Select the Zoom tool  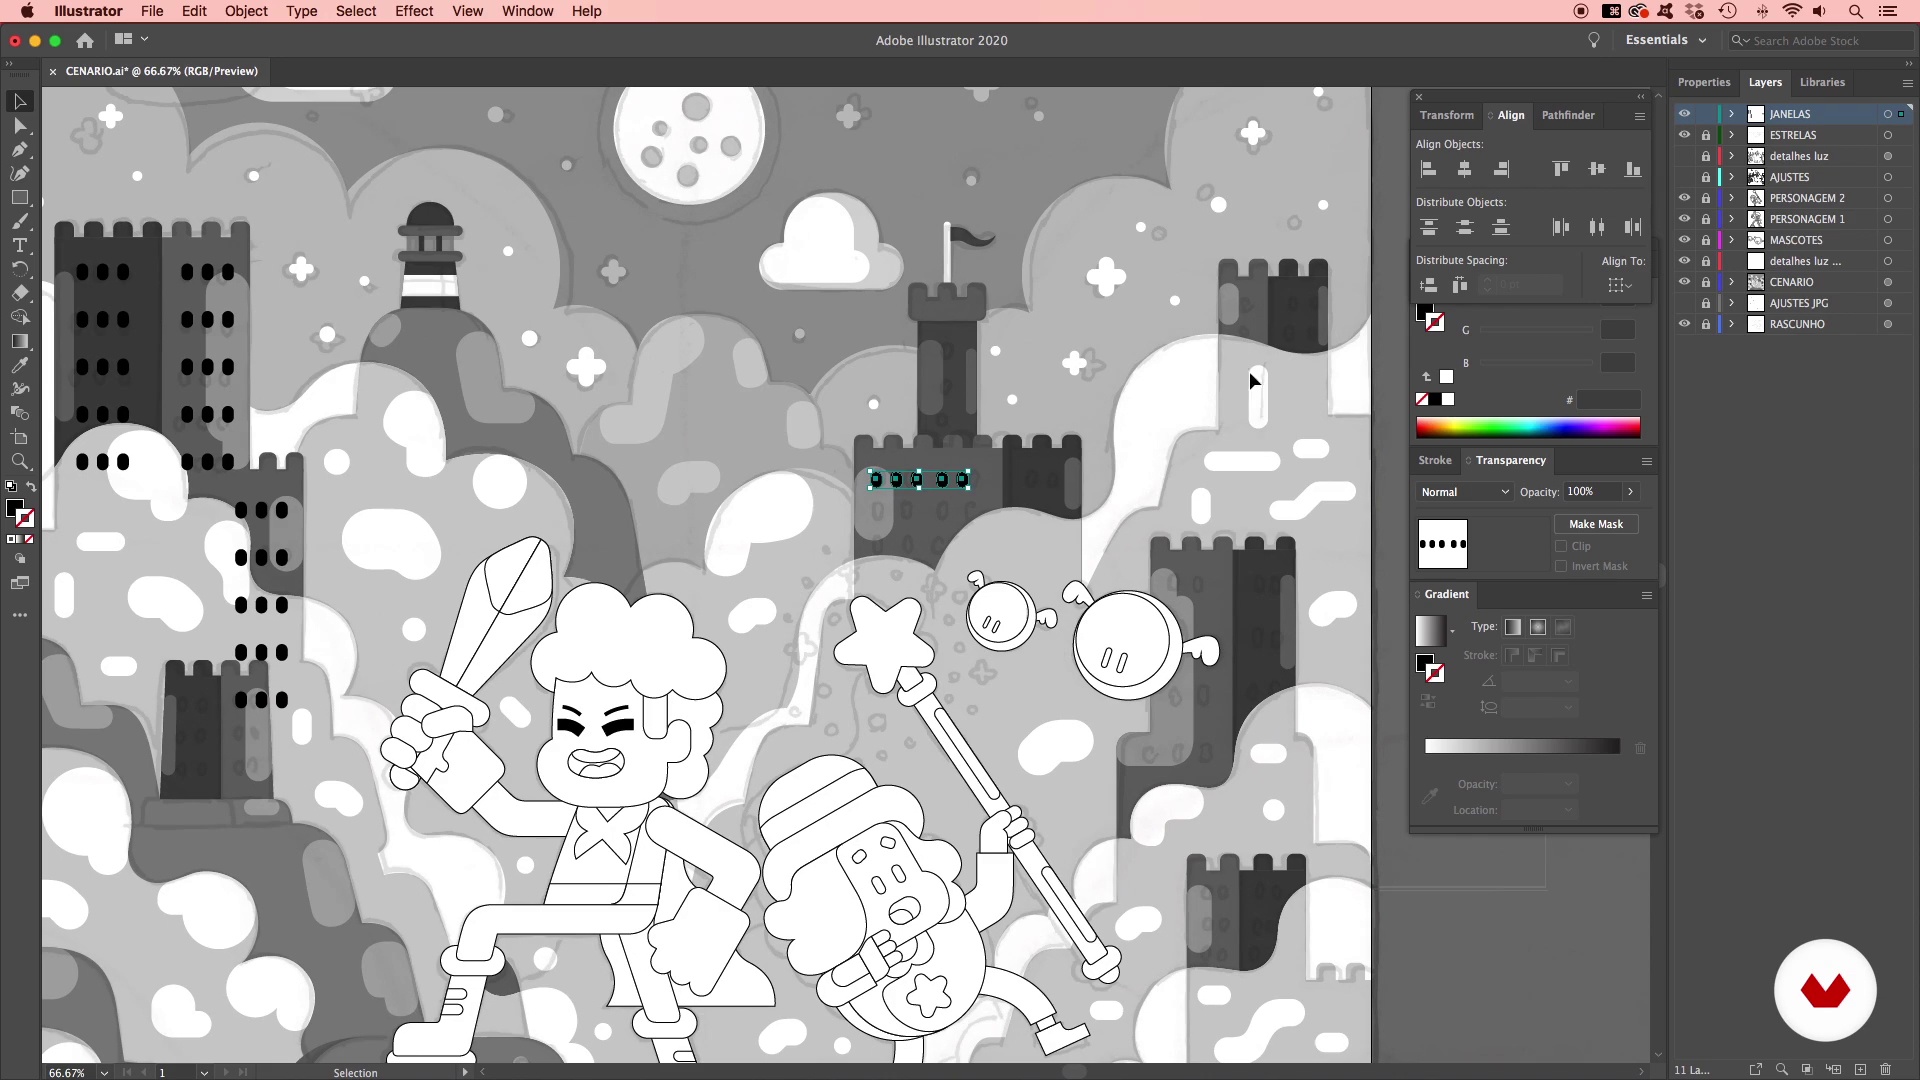pos(19,462)
